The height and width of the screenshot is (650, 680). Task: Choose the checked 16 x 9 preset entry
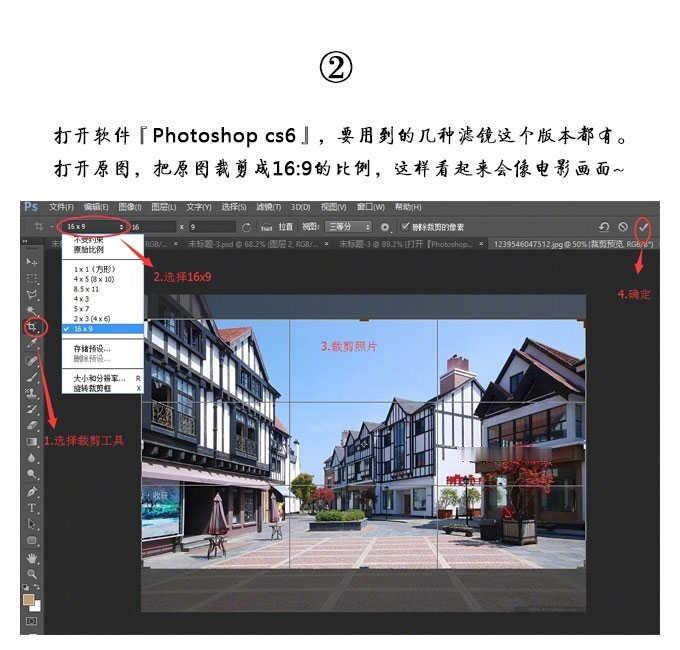click(103, 329)
